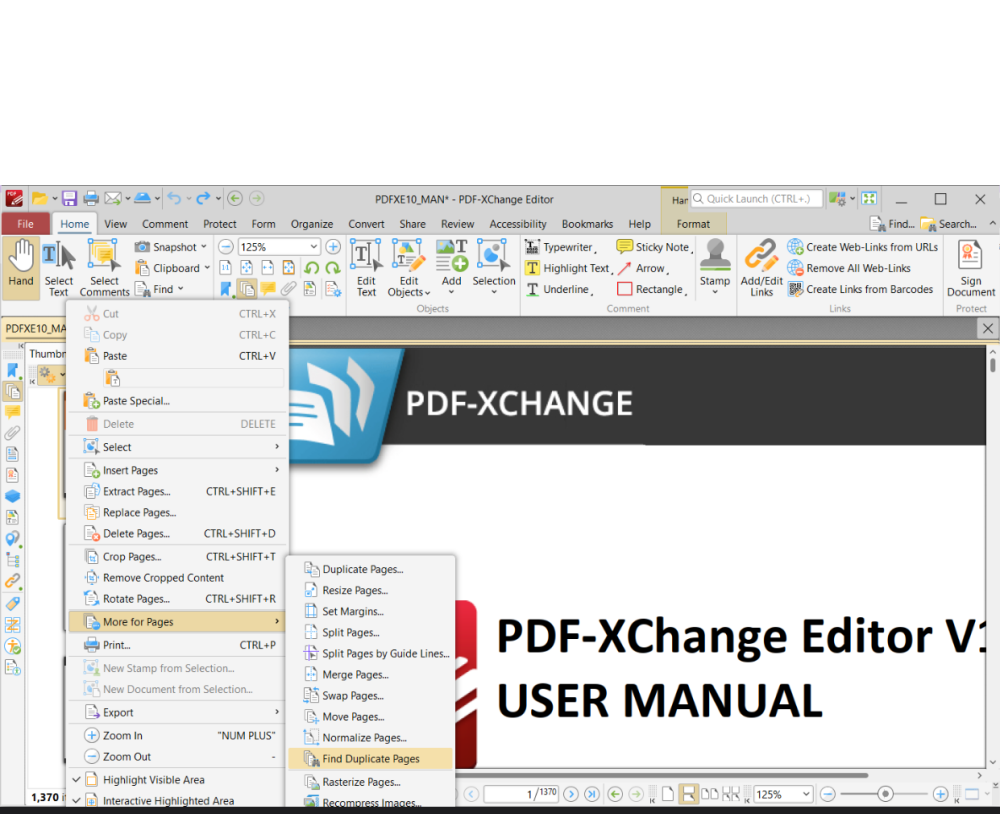Pick the Arrow comment tool
Screen dimensions: 1000x814
coord(642,268)
